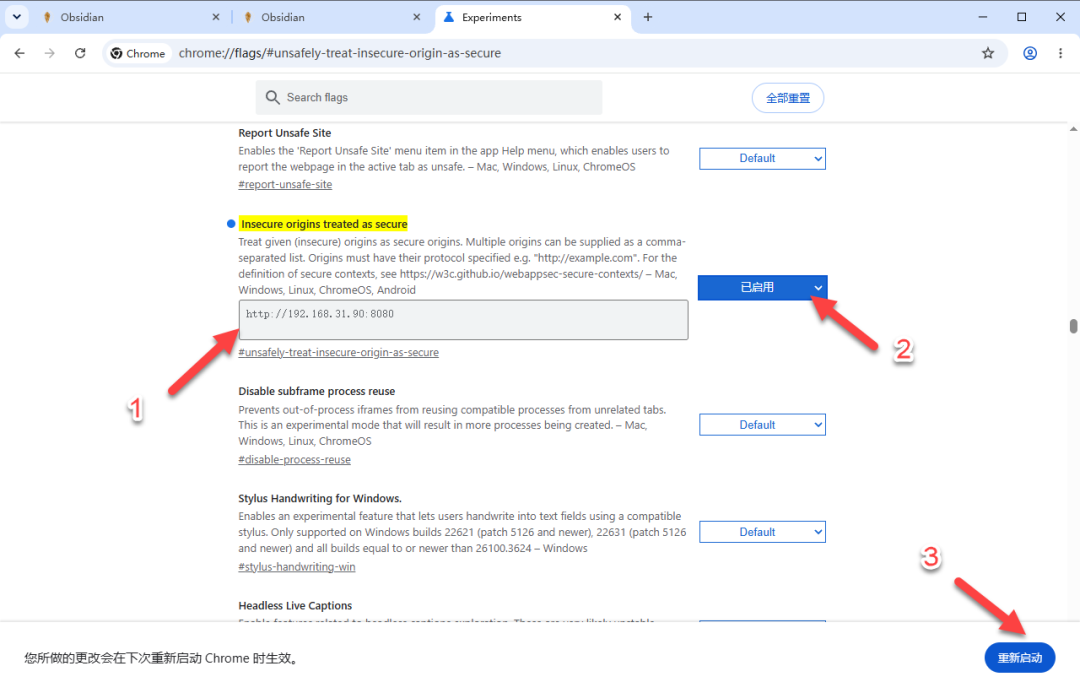Close the Experiments tab

tap(617, 17)
